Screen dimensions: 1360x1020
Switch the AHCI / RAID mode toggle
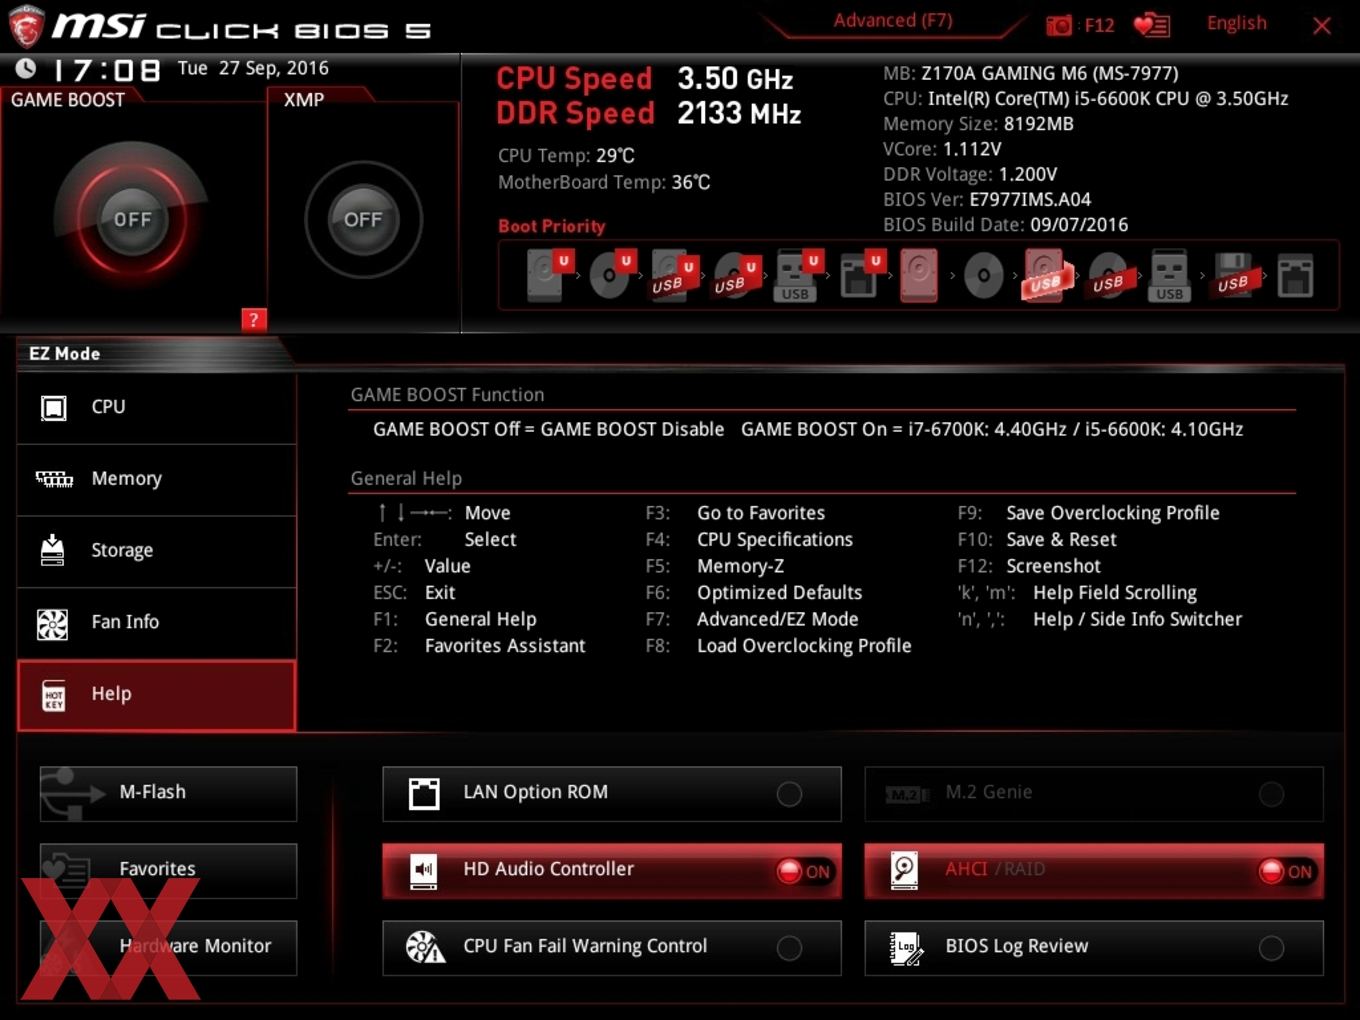1094,870
